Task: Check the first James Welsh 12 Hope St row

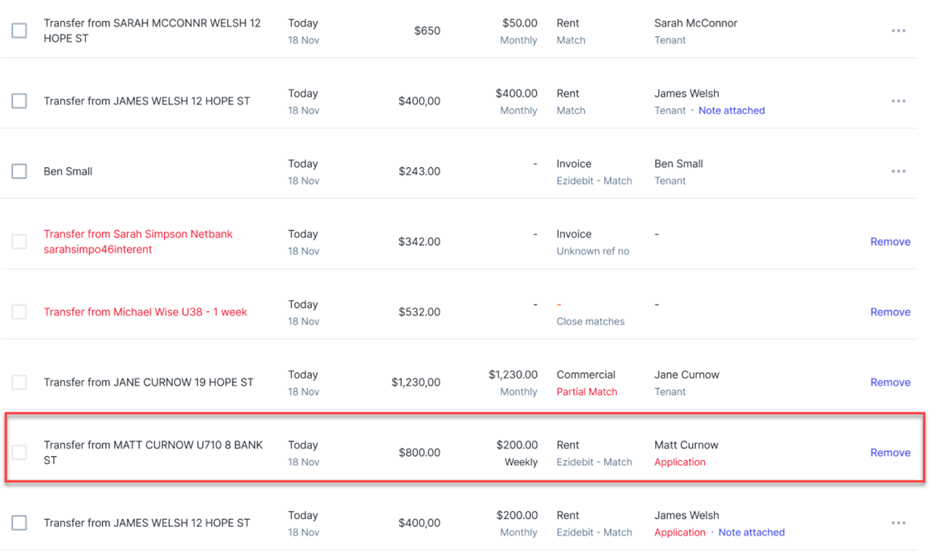Action: (x=19, y=101)
